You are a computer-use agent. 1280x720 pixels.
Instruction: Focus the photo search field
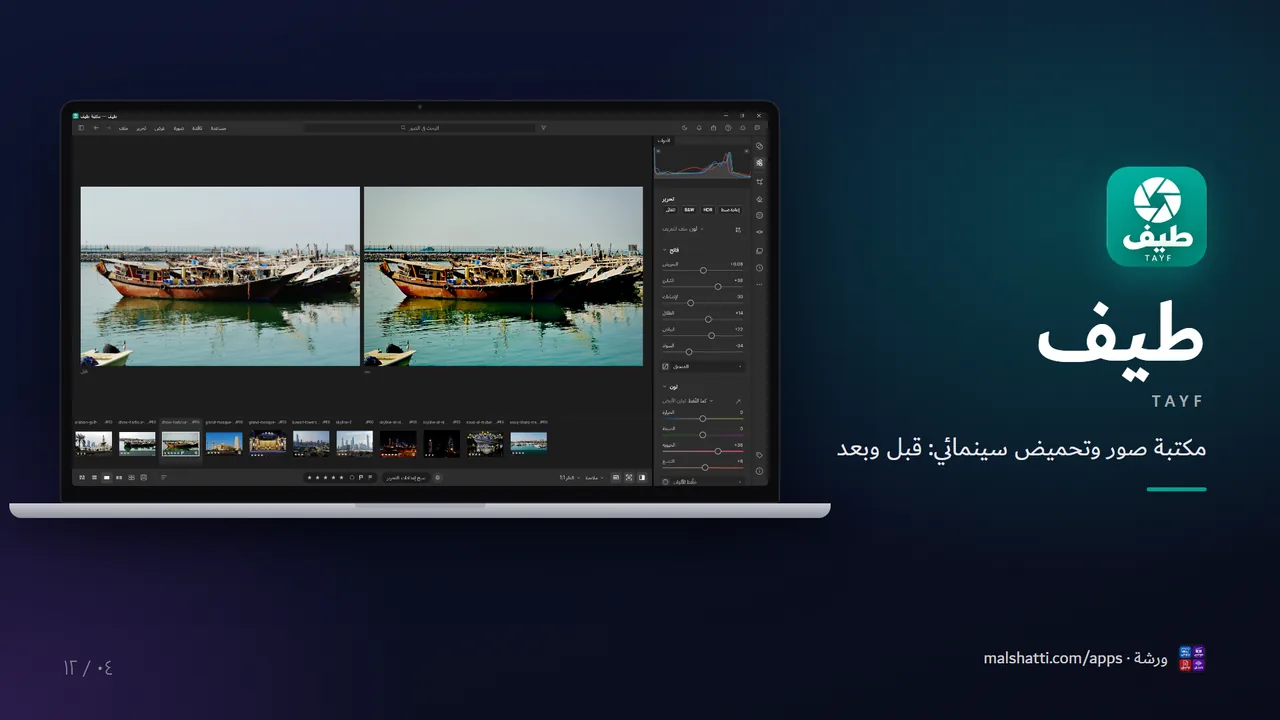[x=419, y=128]
